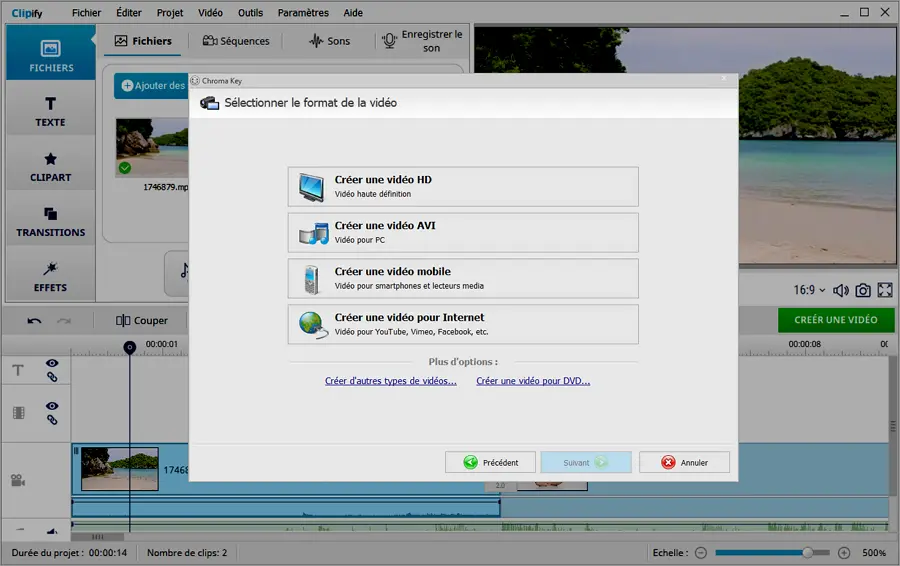Click the timeline playhead marker

click(130, 347)
